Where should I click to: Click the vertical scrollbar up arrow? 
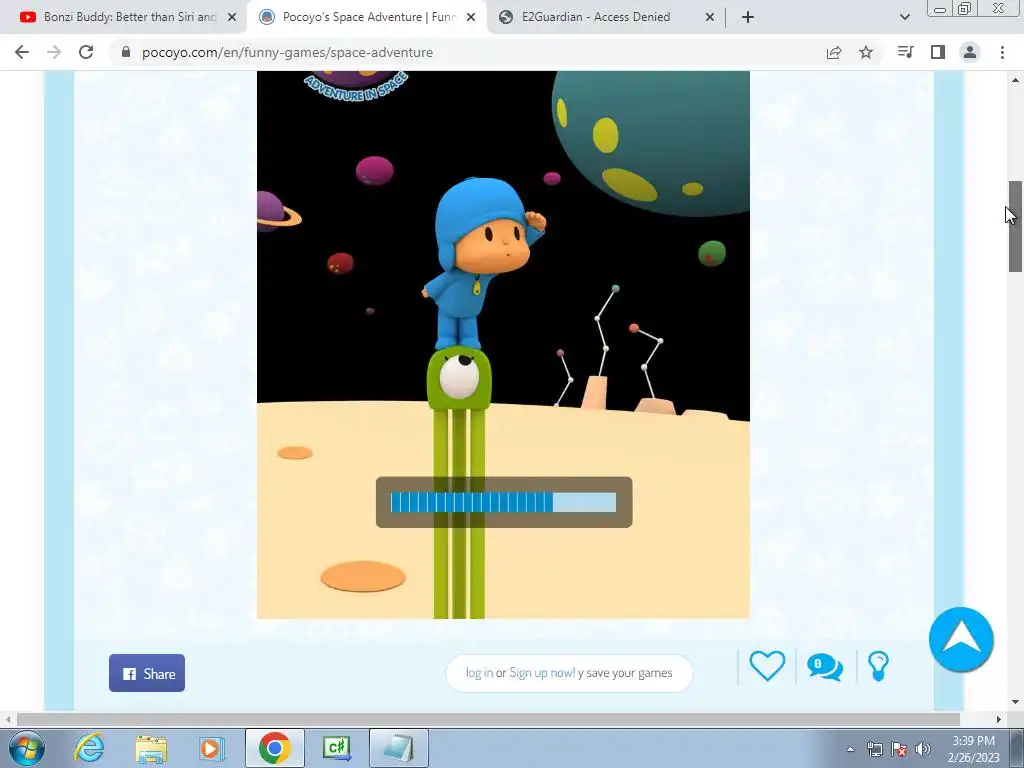coord(1015,80)
